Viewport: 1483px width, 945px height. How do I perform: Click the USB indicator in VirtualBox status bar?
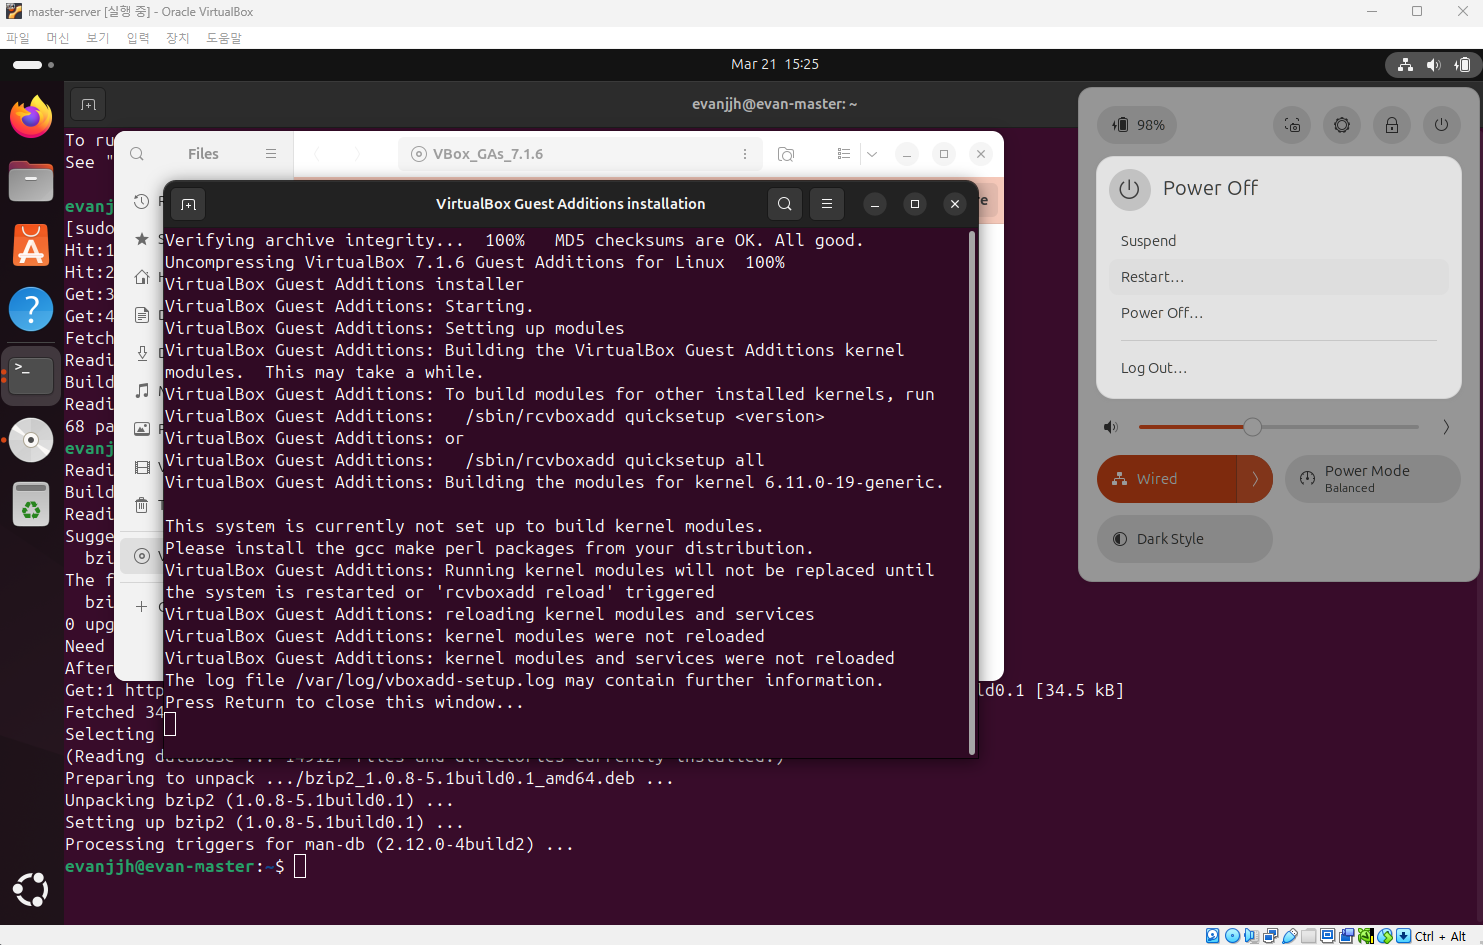point(1290,936)
